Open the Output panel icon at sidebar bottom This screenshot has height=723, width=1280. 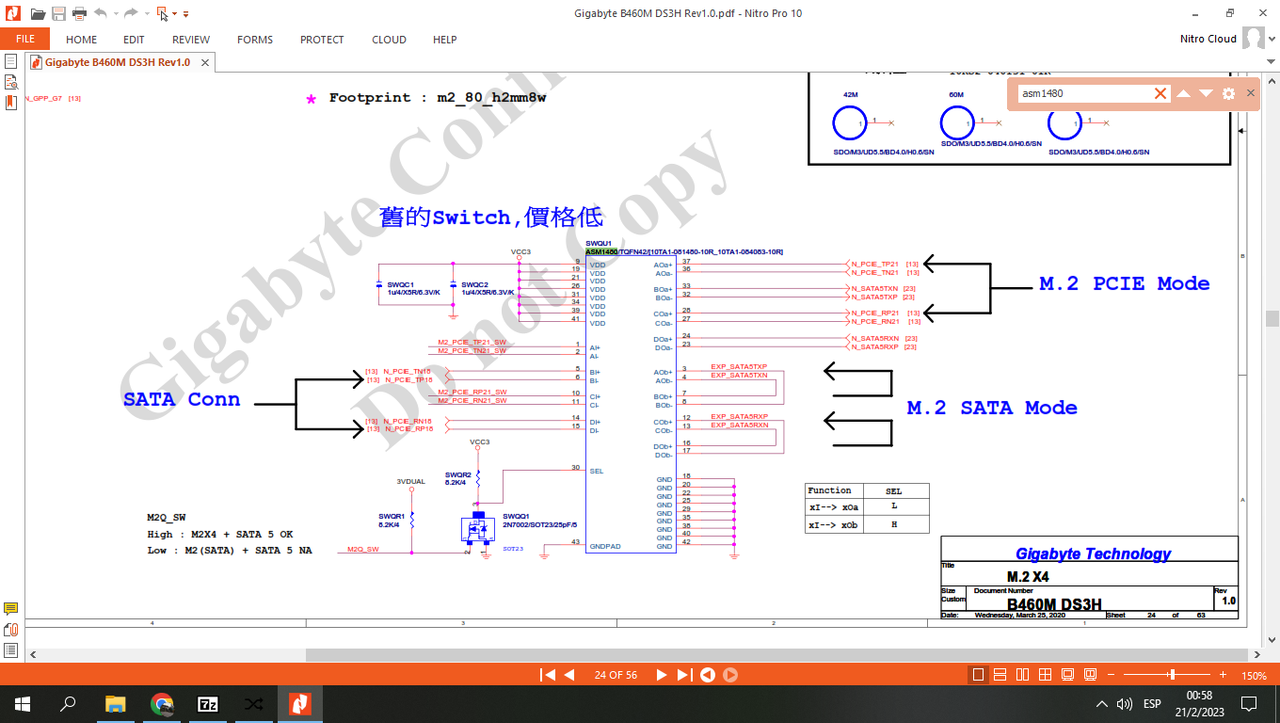click(x=11, y=649)
